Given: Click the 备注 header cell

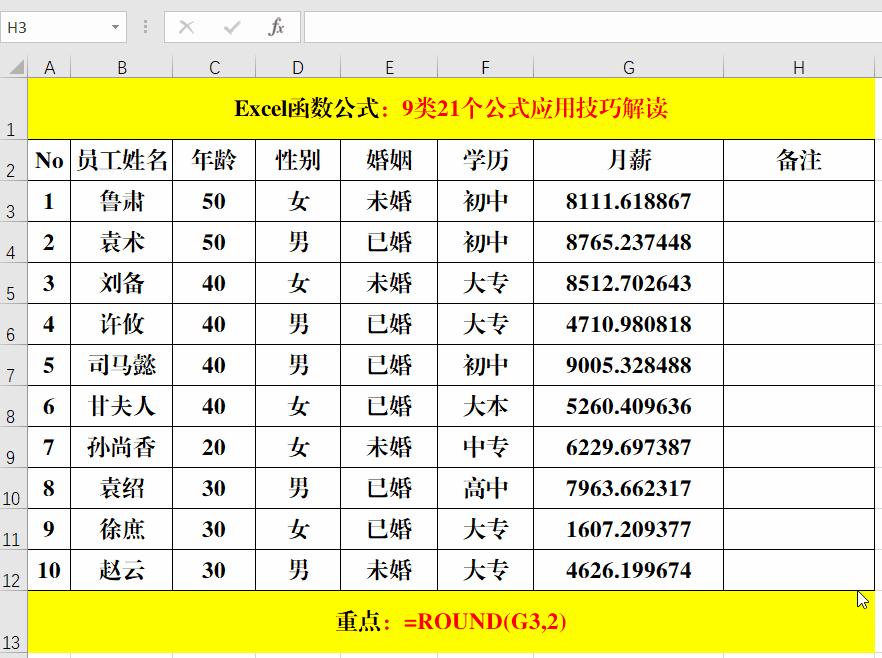Looking at the screenshot, I should (798, 160).
